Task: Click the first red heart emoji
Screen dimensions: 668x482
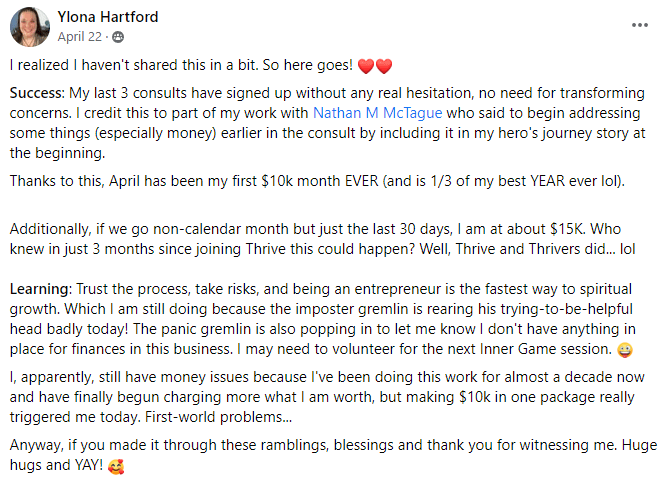Action: pos(365,66)
